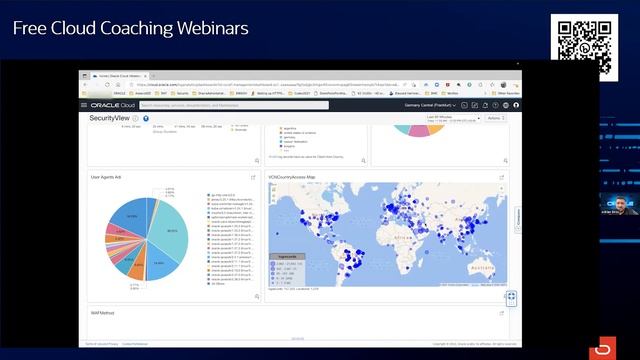Click the blue help icon beside SecurityView
Viewport: 640px width, 360px height.
coord(146,118)
